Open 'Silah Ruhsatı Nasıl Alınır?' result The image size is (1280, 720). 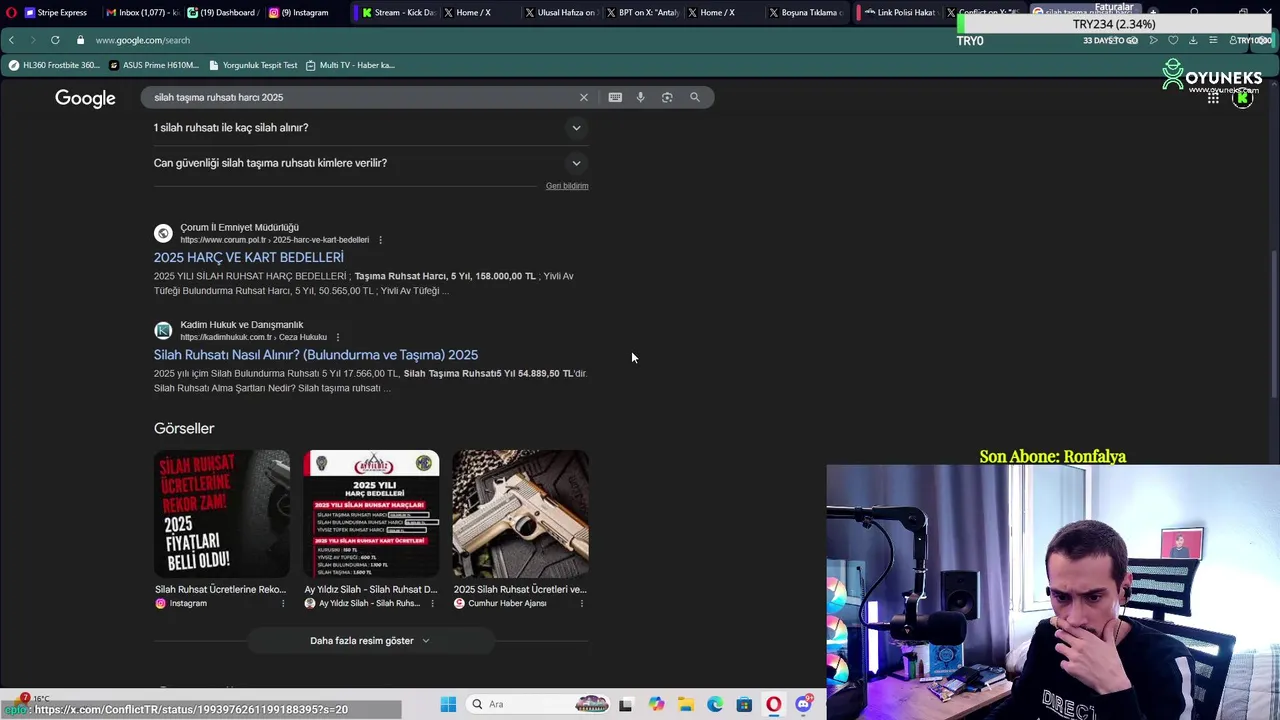coord(316,355)
